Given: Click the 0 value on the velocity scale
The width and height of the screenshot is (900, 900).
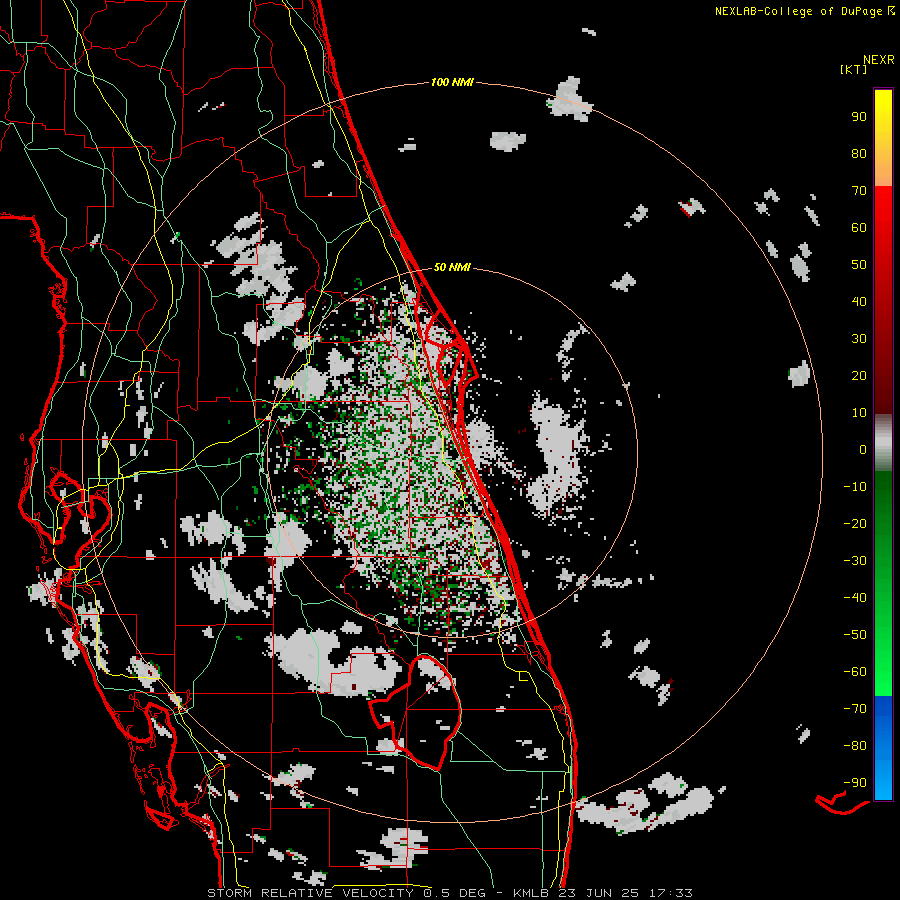Looking at the screenshot, I should (863, 449).
